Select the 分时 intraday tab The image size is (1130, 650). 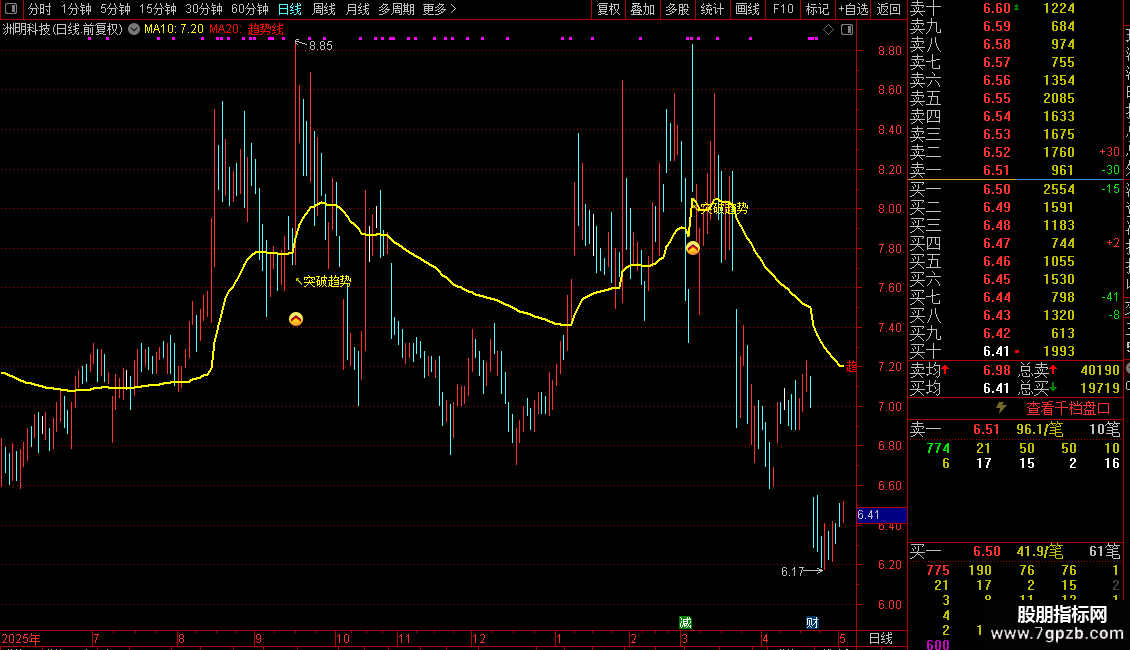pyautogui.click(x=40, y=9)
